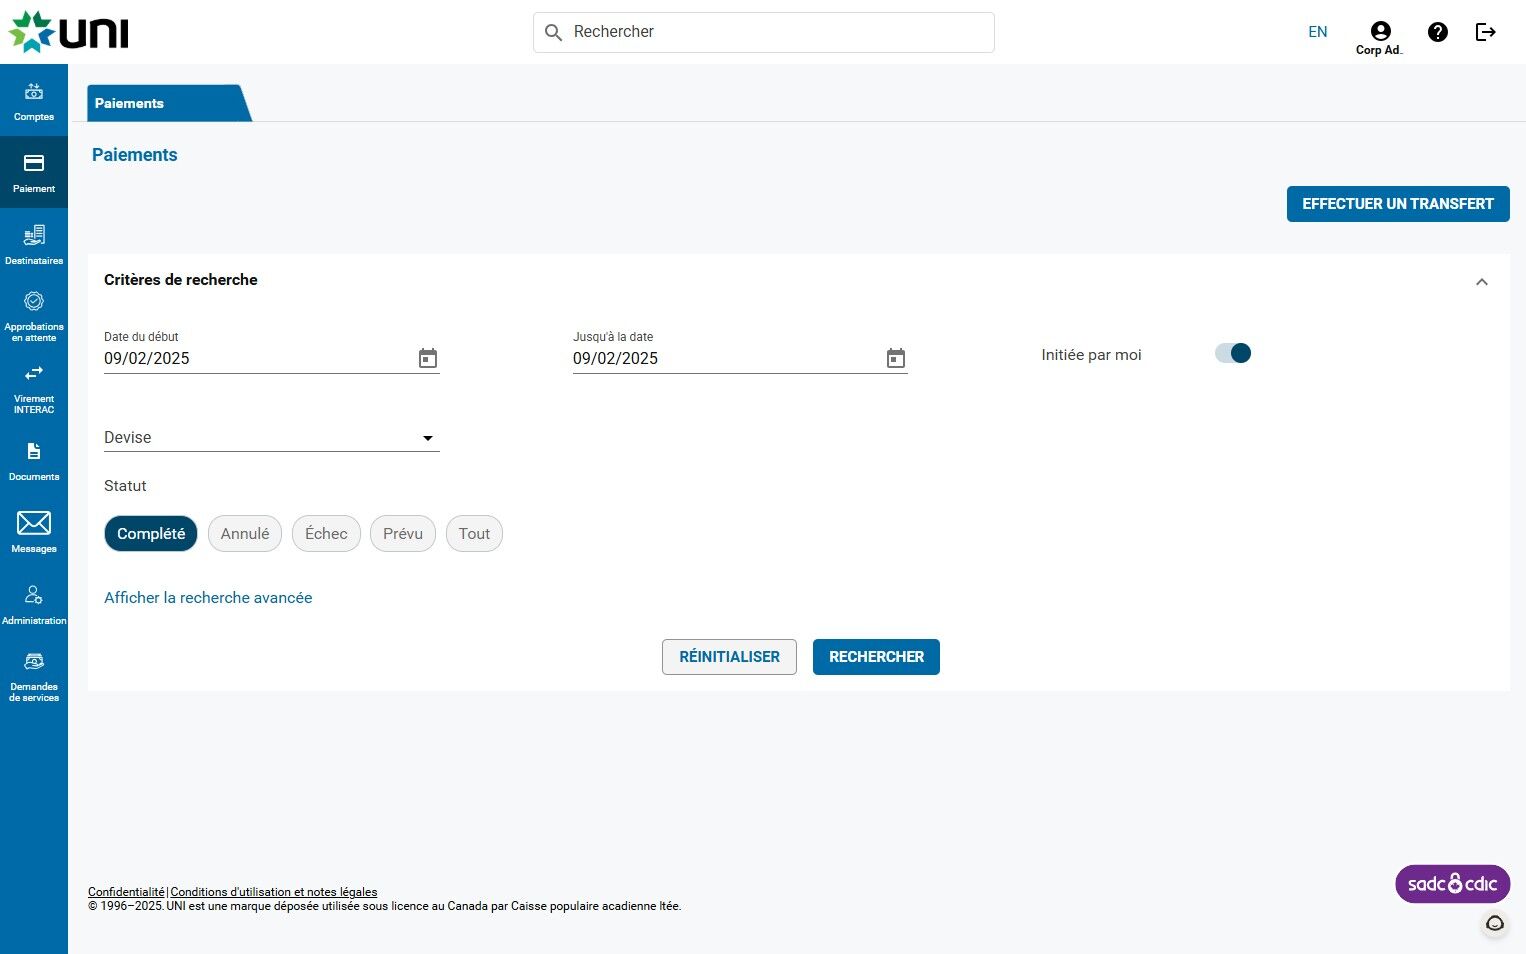This screenshot has height=954, width=1526.
Task: Click the RECHERCHER button
Action: click(876, 657)
